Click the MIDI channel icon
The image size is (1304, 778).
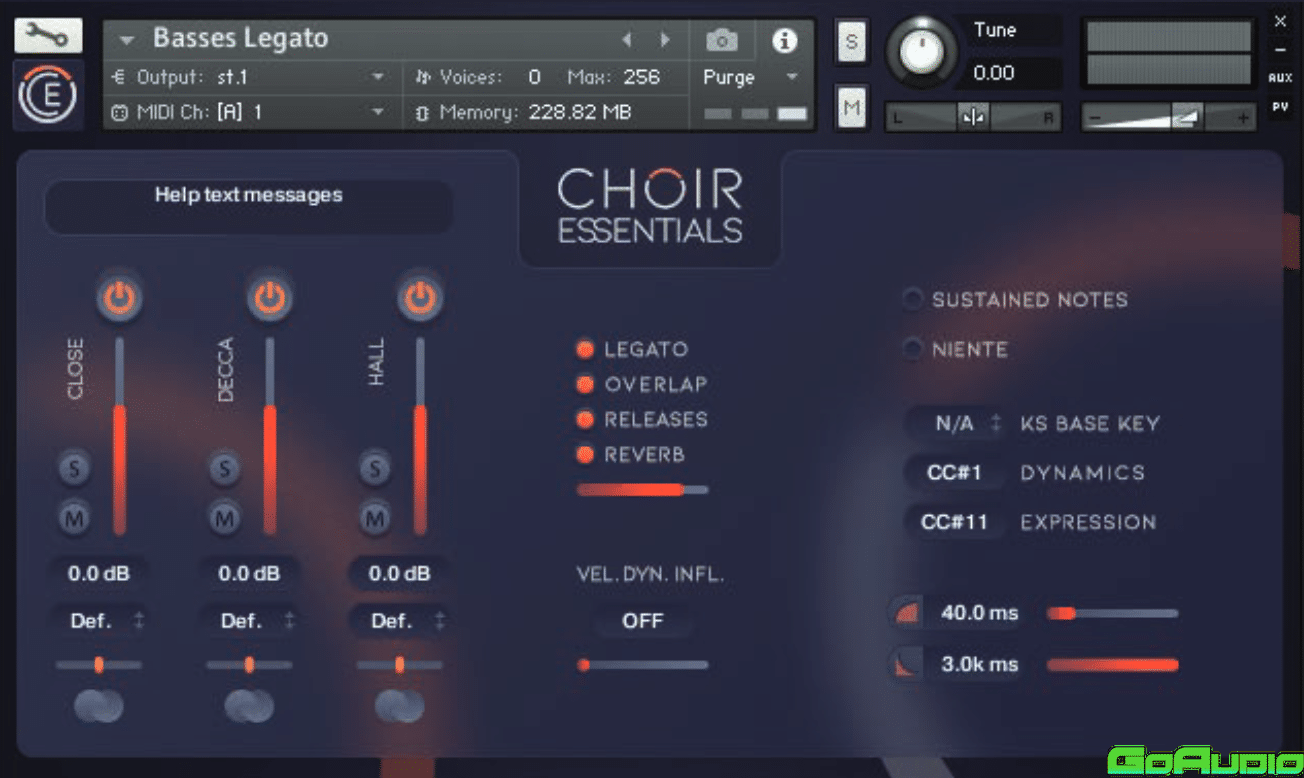(118, 113)
